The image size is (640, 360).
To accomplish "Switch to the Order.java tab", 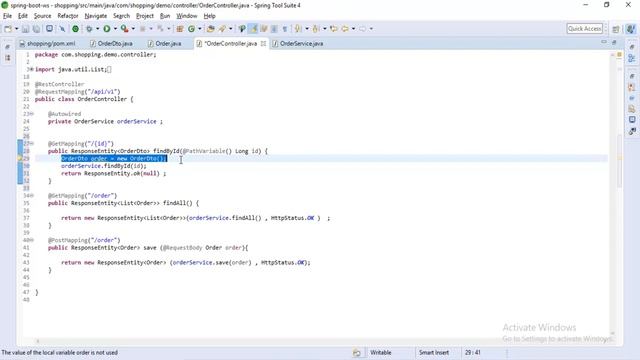I will point(164,43).
